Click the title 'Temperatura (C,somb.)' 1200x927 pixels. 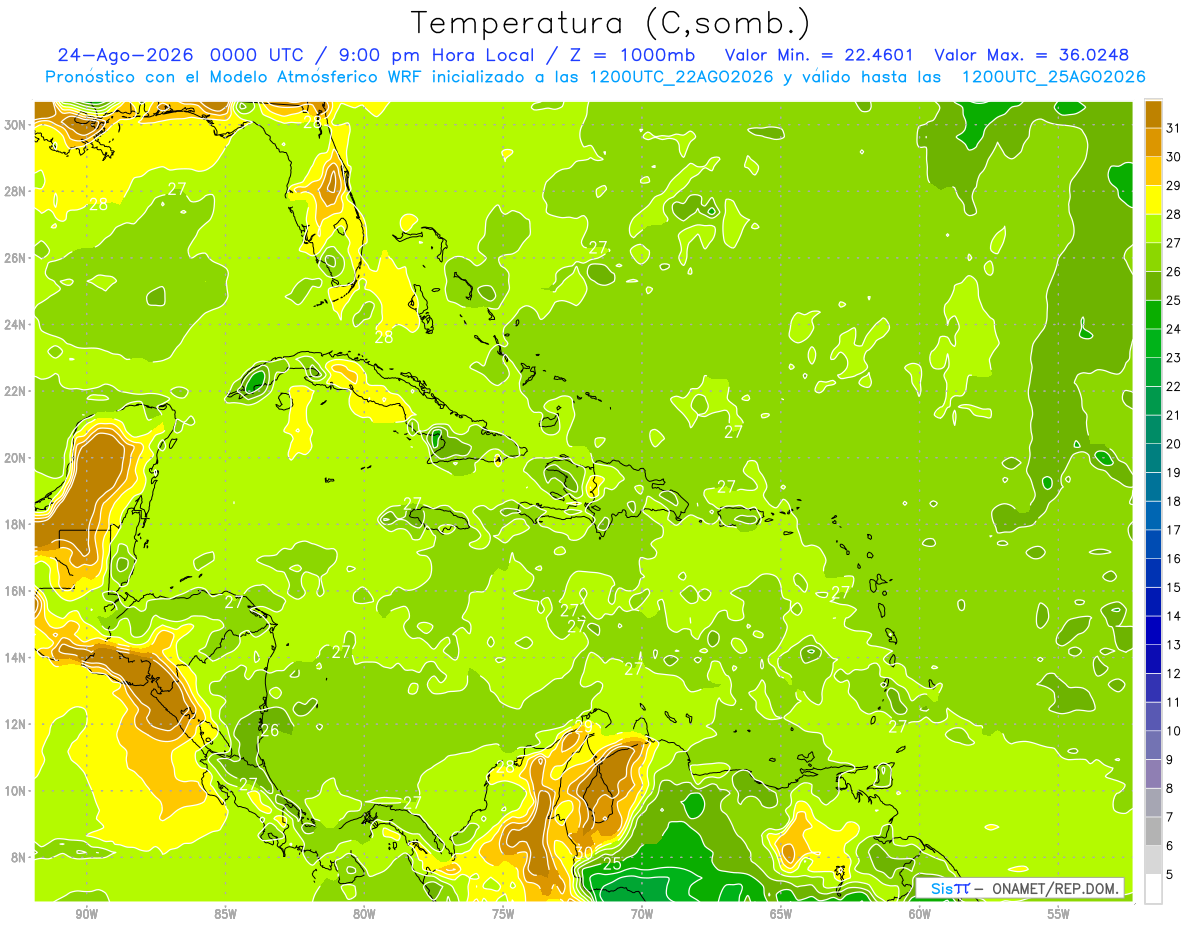(611, 23)
